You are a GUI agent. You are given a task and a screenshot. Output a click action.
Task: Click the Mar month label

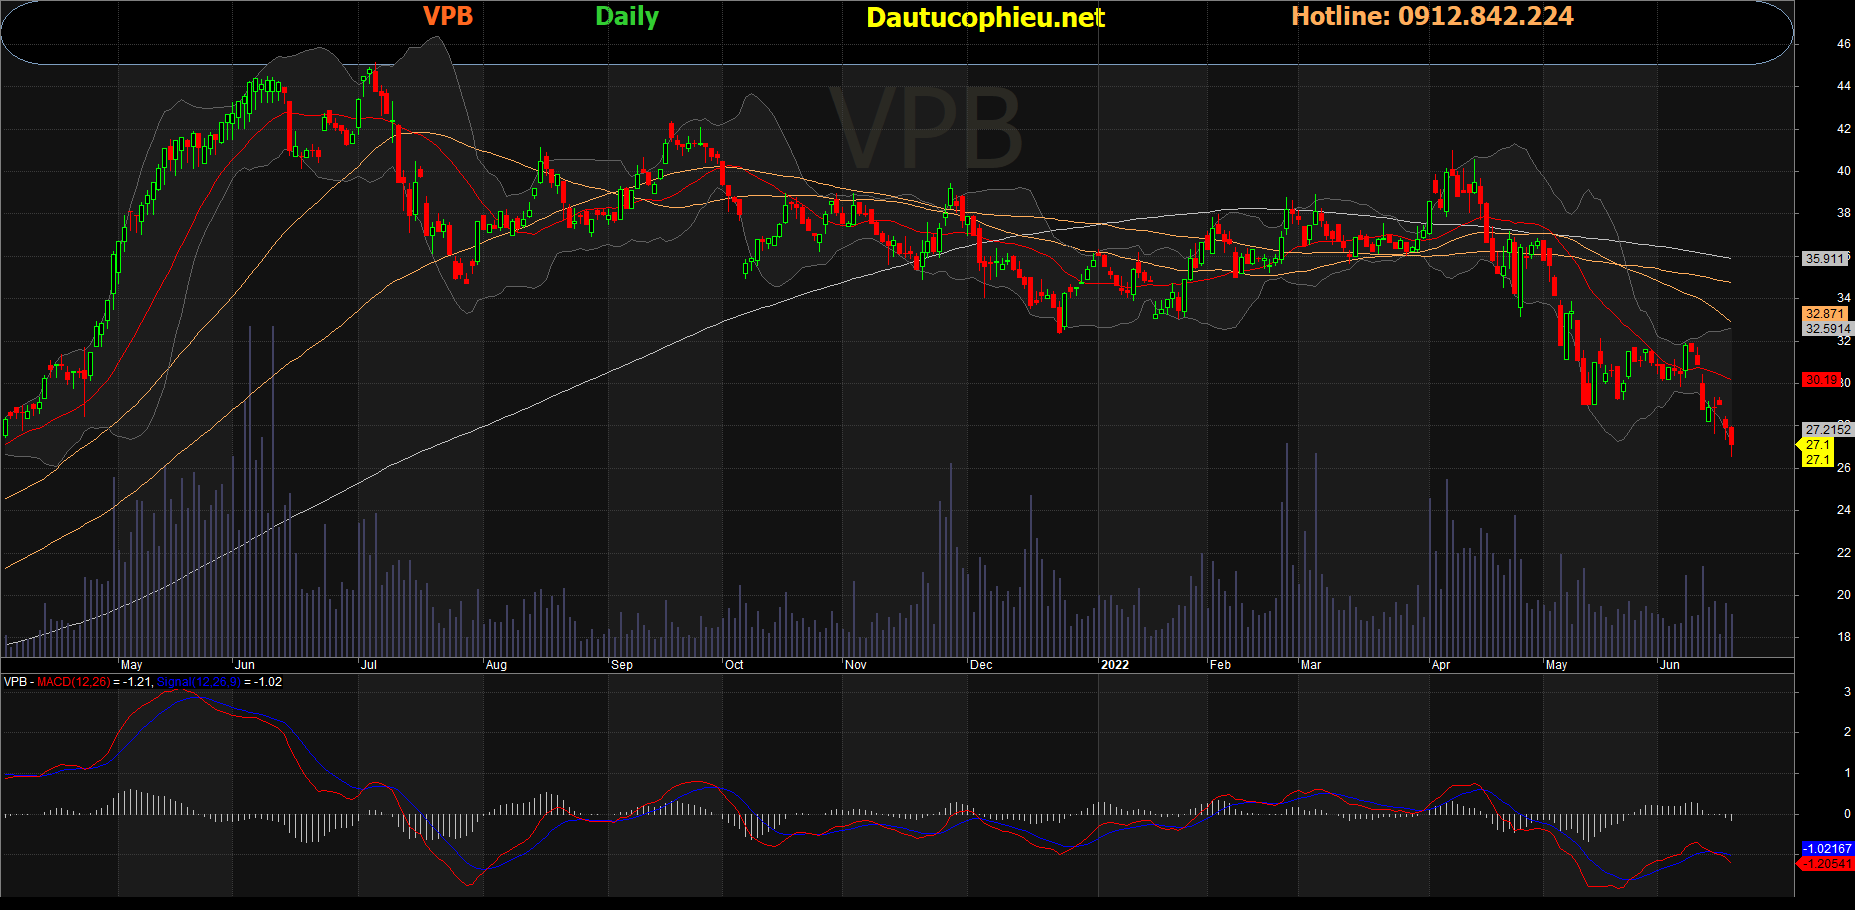[1310, 665]
